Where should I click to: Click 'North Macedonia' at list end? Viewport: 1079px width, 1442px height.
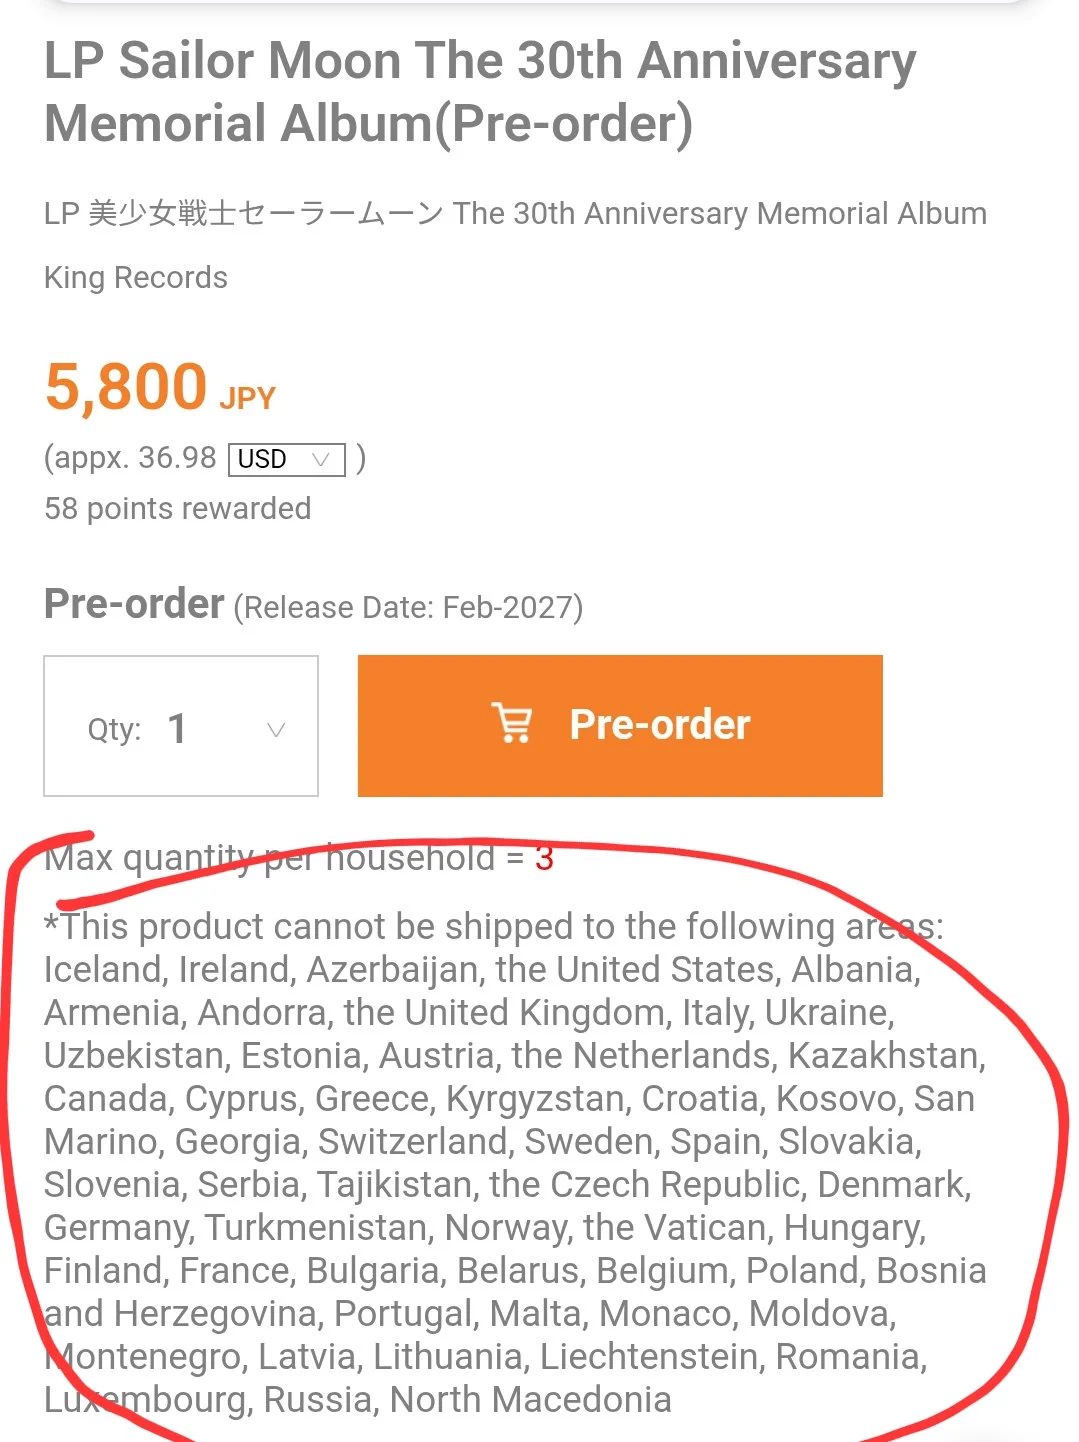(531, 1400)
